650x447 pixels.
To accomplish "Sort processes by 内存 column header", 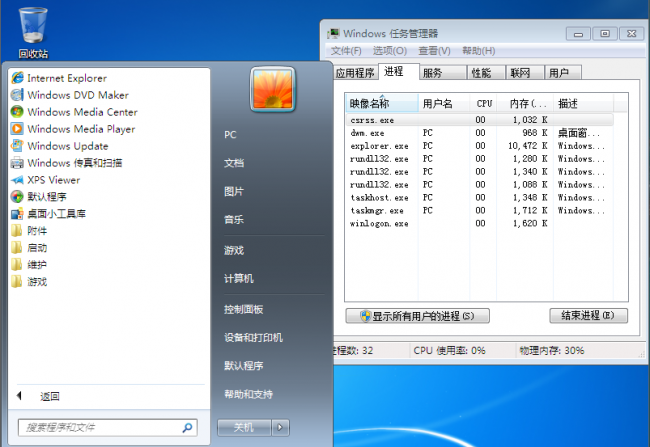I will point(525,103).
